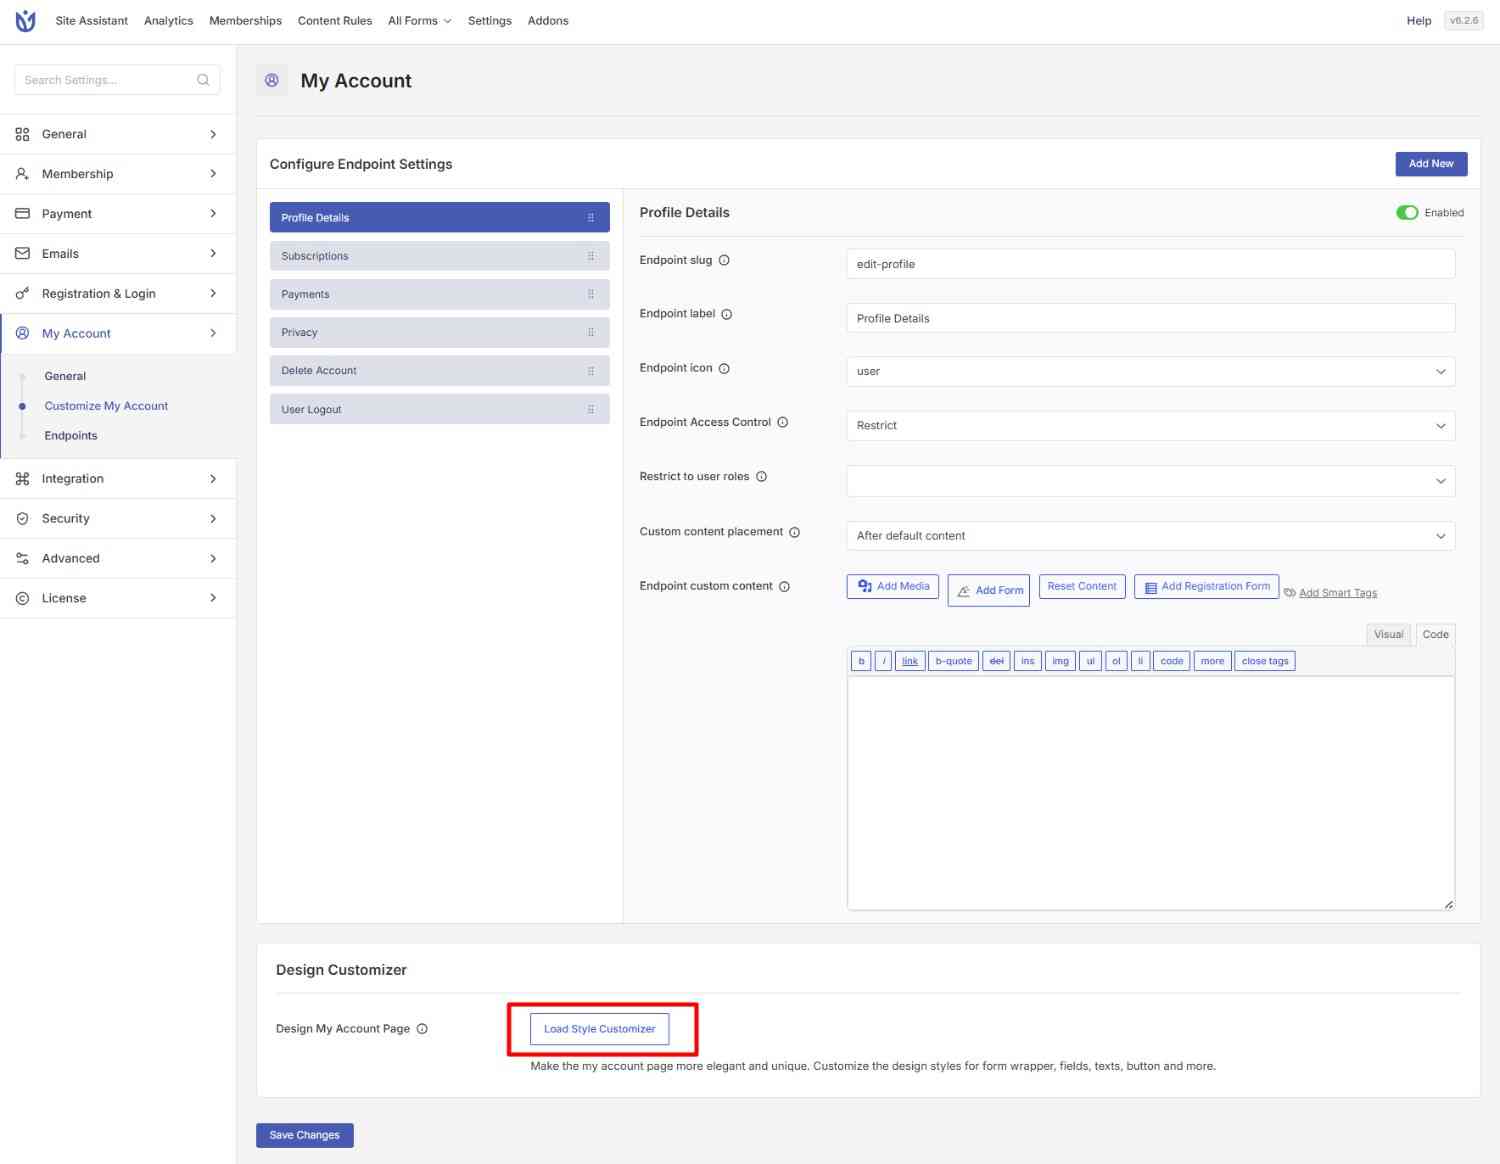Open the Endpoint icon dropdown
The width and height of the screenshot is (1500, 1164).
point(1150,371)
